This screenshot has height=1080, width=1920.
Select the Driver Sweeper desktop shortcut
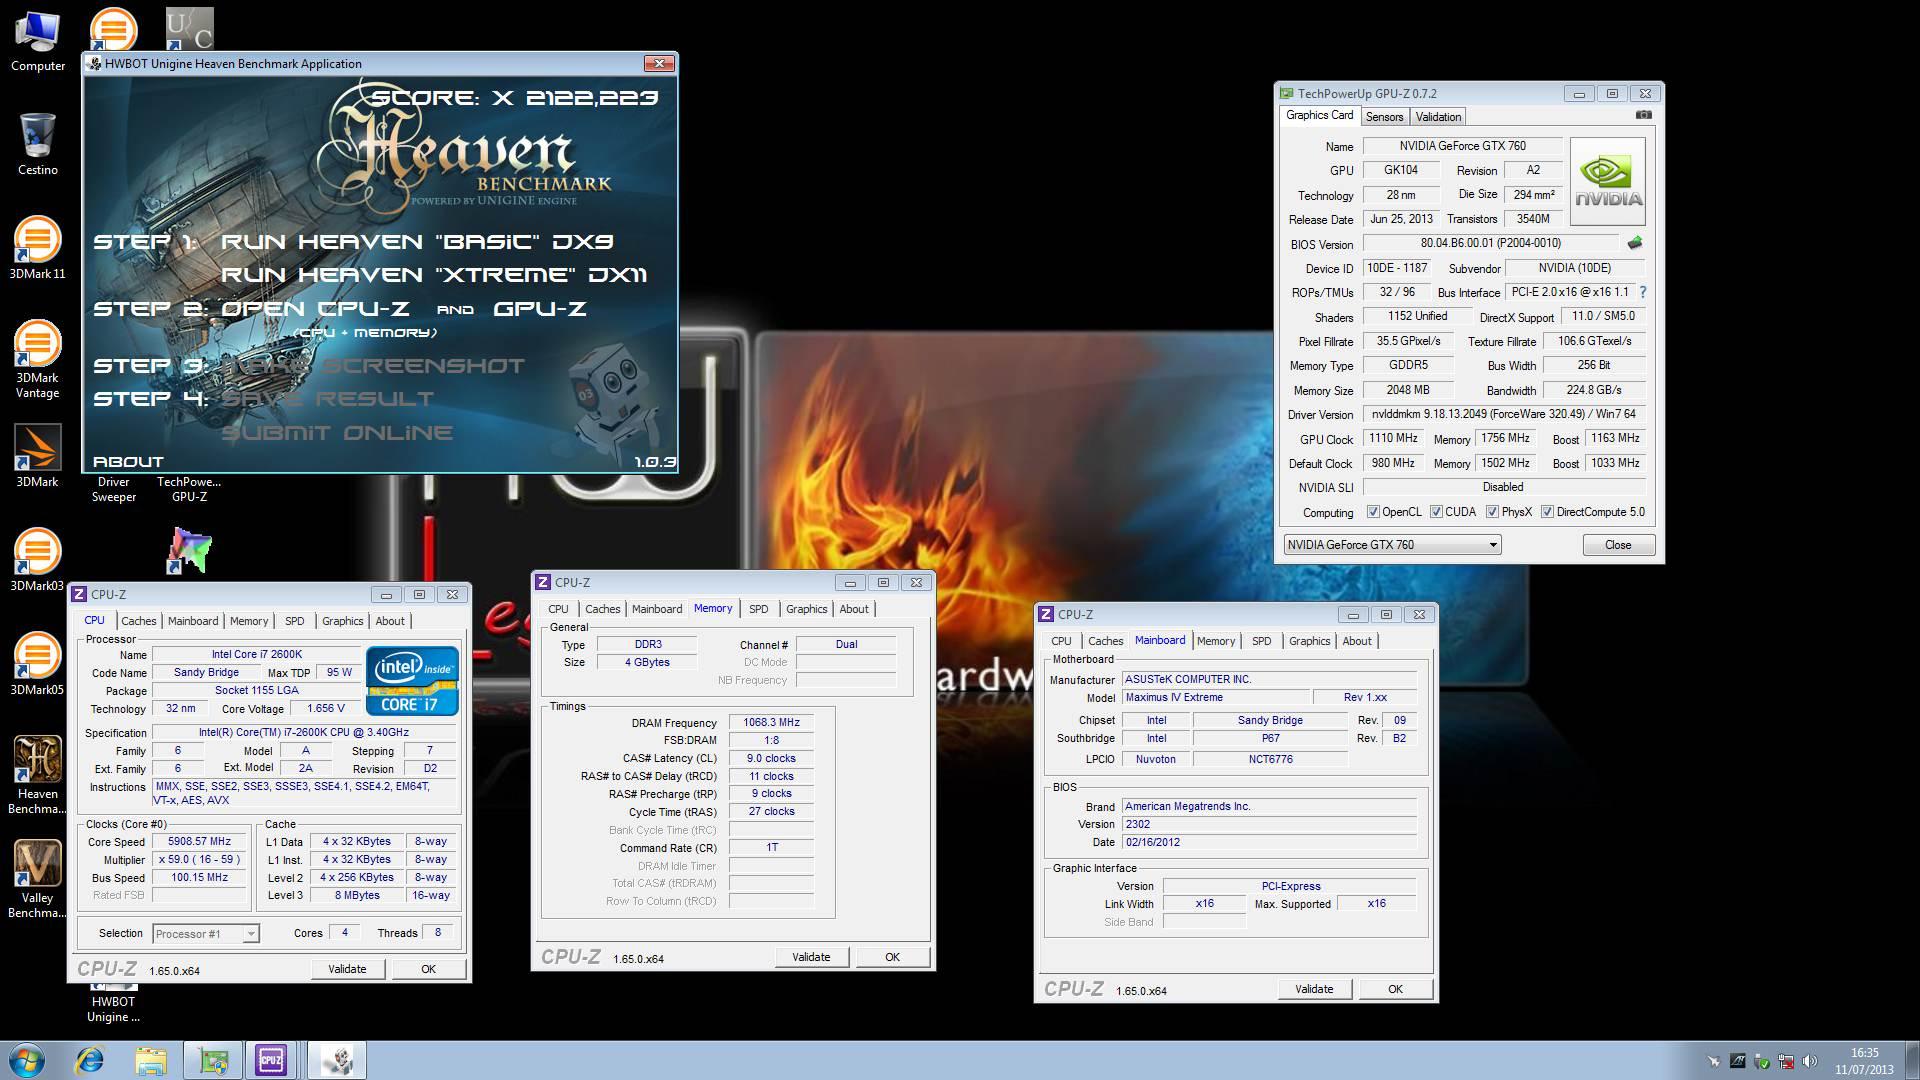click(x=114, y=489)
